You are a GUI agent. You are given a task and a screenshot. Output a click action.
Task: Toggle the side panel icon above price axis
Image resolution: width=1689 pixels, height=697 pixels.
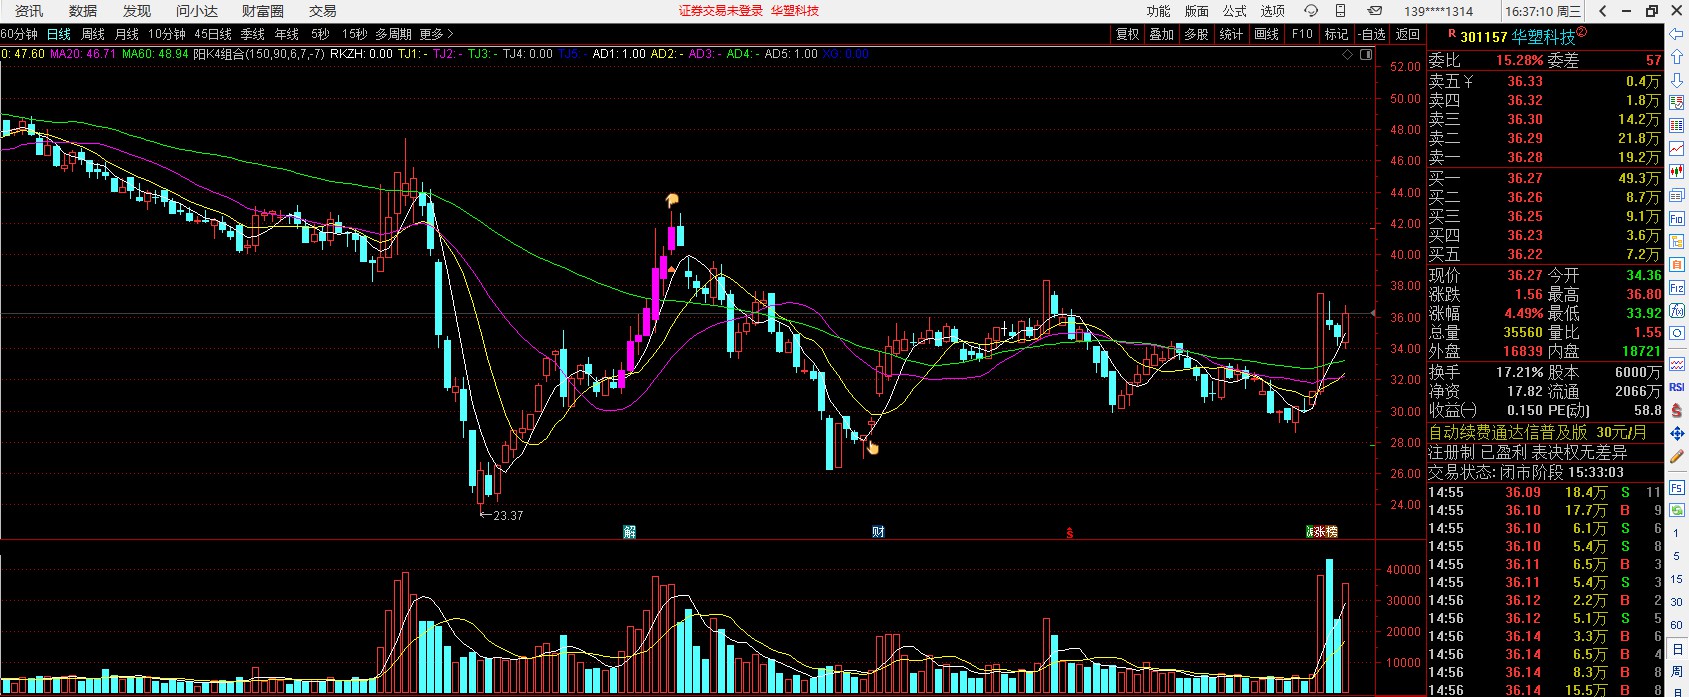coord(1368,55)
